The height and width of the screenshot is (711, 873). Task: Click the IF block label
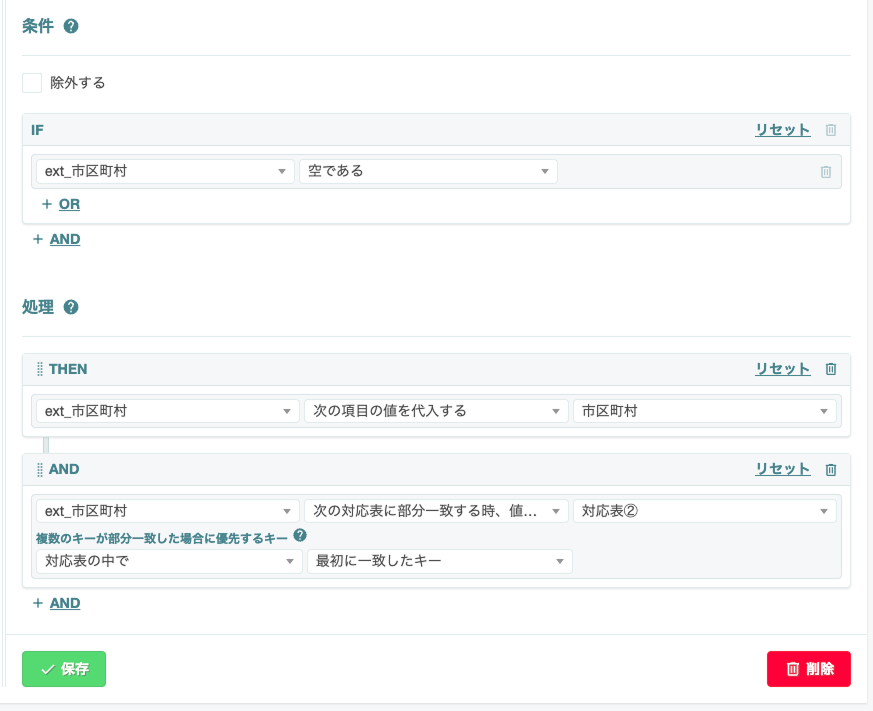(37, 130)
